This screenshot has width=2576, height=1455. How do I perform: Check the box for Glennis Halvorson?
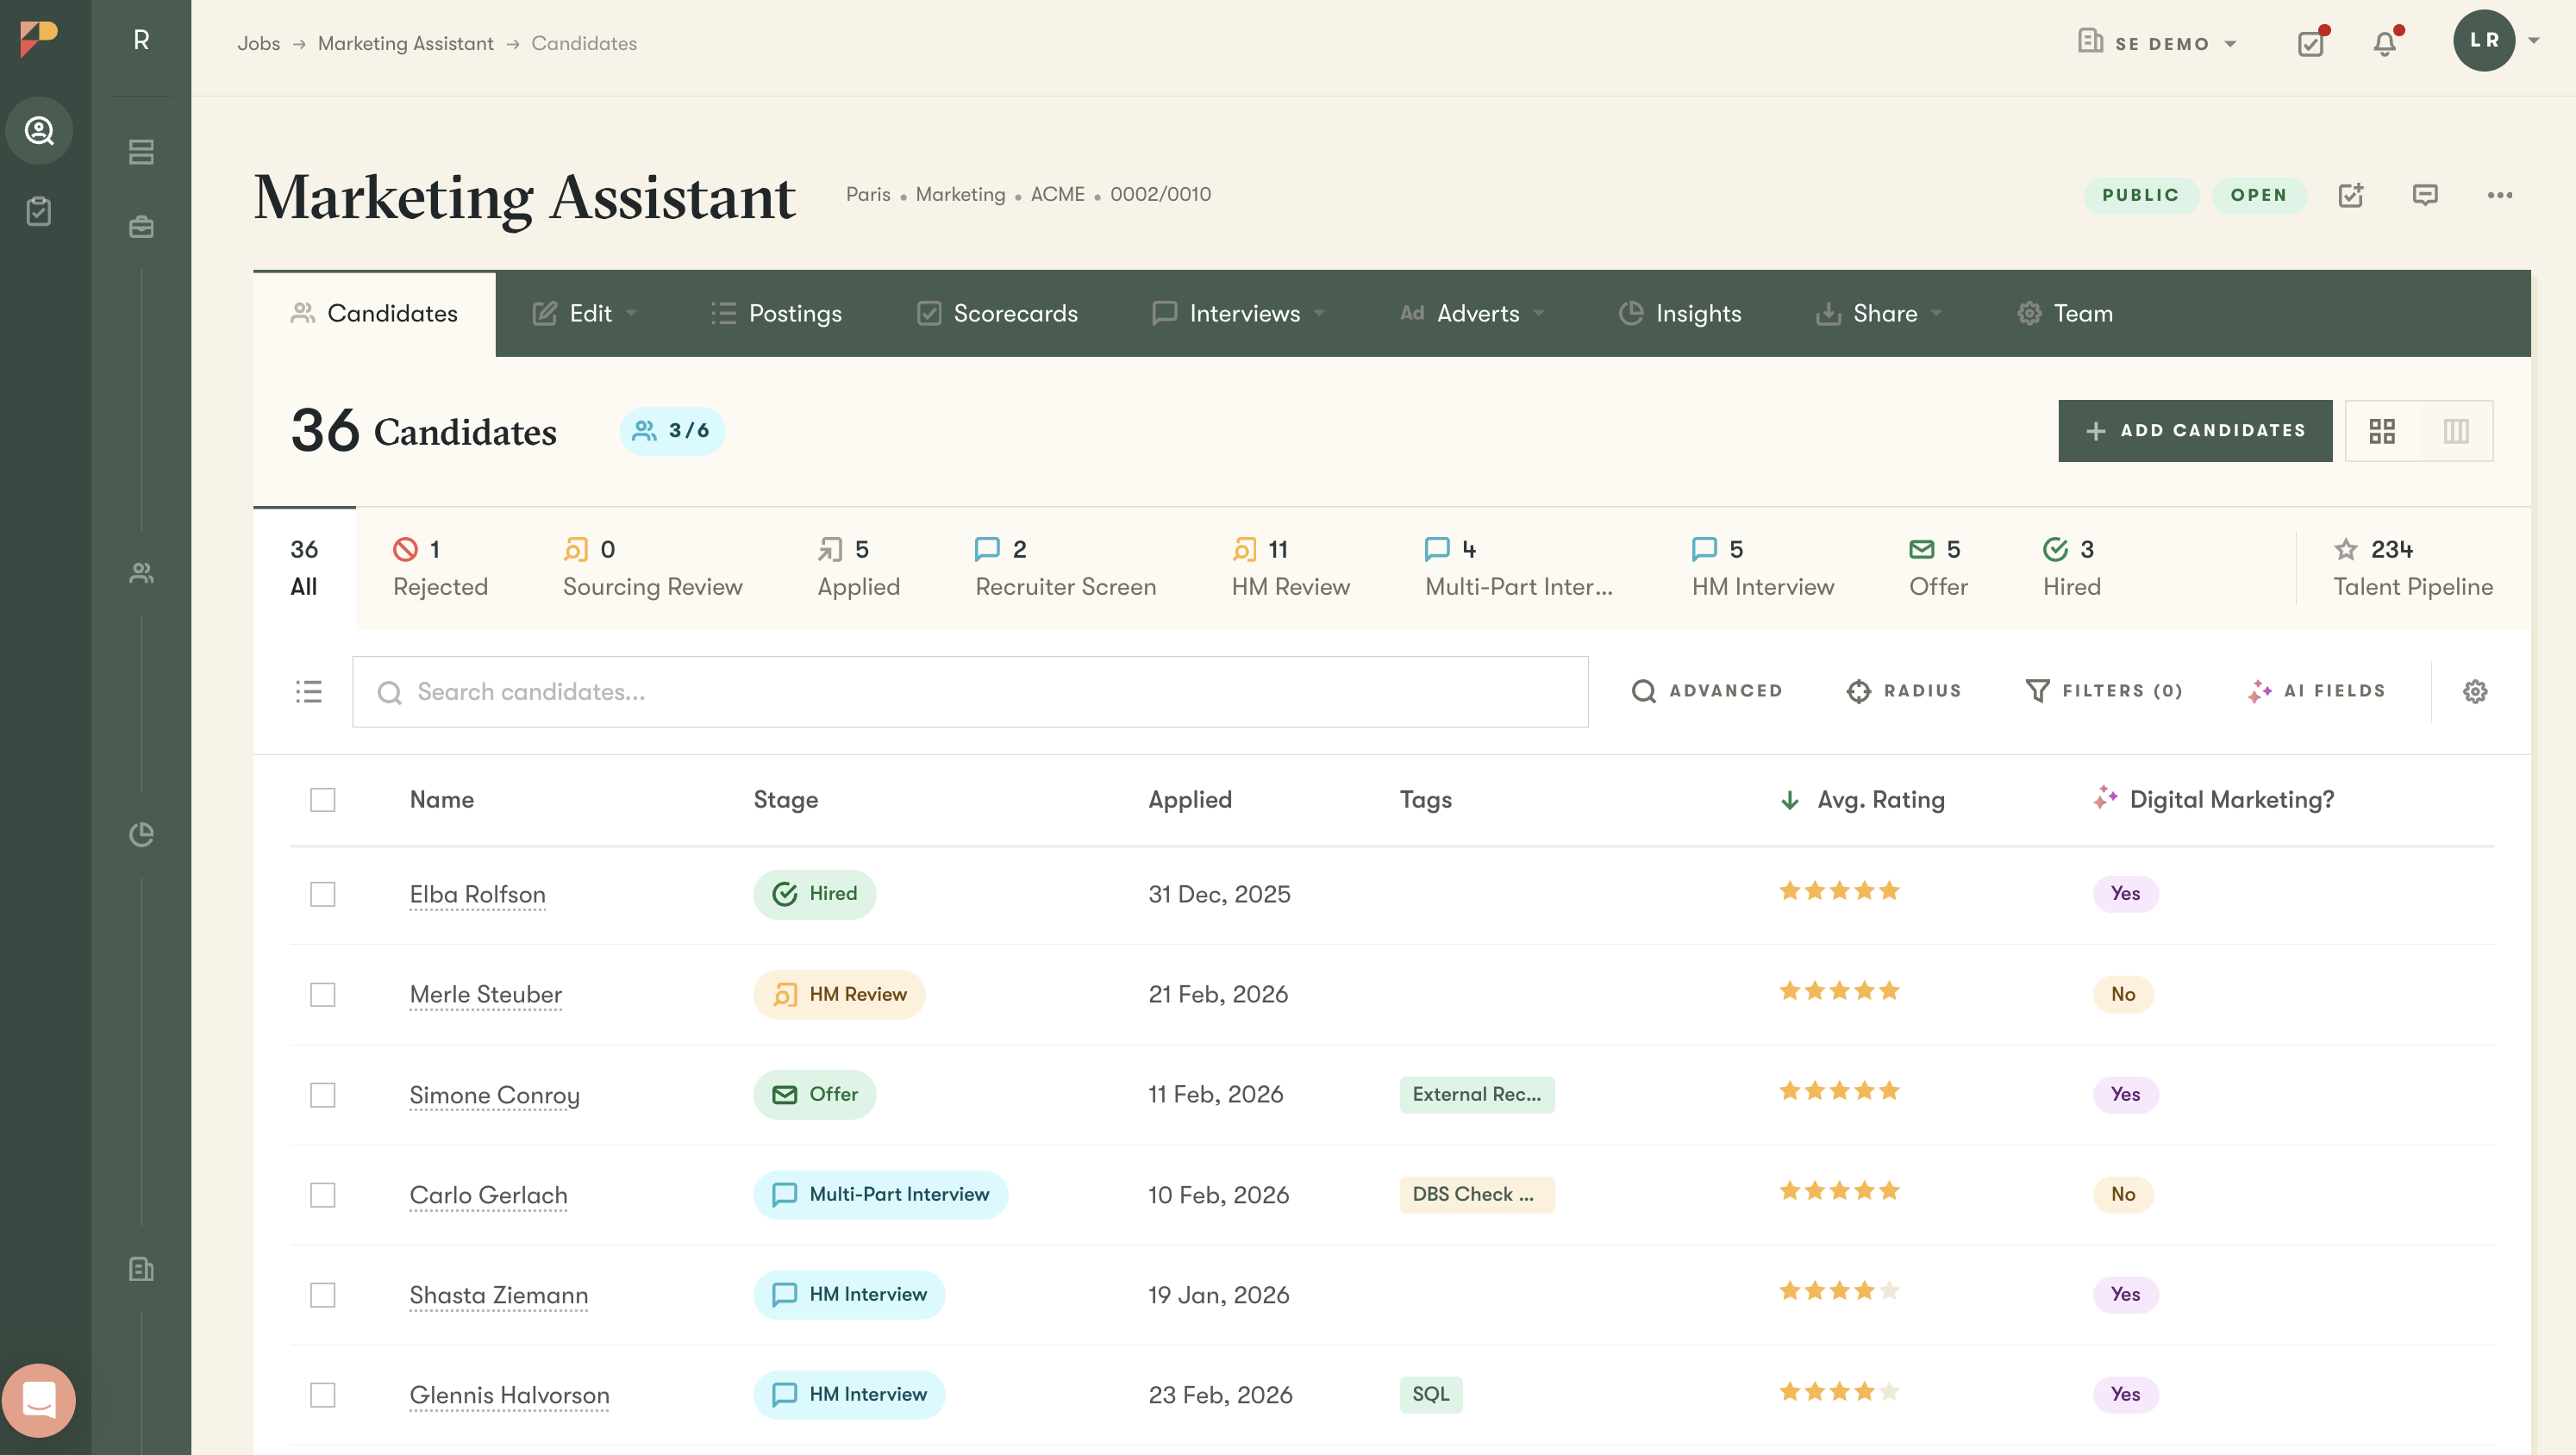pyautogui.click(x=322, y=1395)
